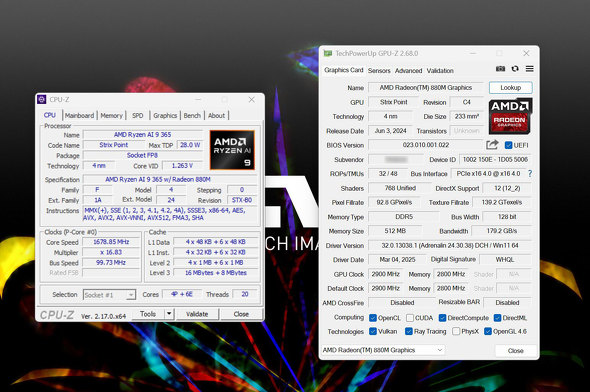Open the SPD tab in CPU-Z
The width and height of the screenshot is (590, 392).
pyautogui.click(x=137, y=115)
